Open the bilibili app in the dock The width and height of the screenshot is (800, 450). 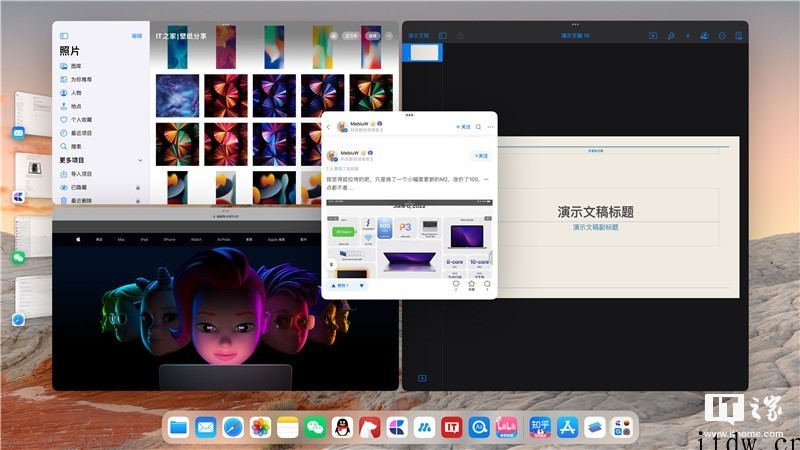click(x=507, y=428)
